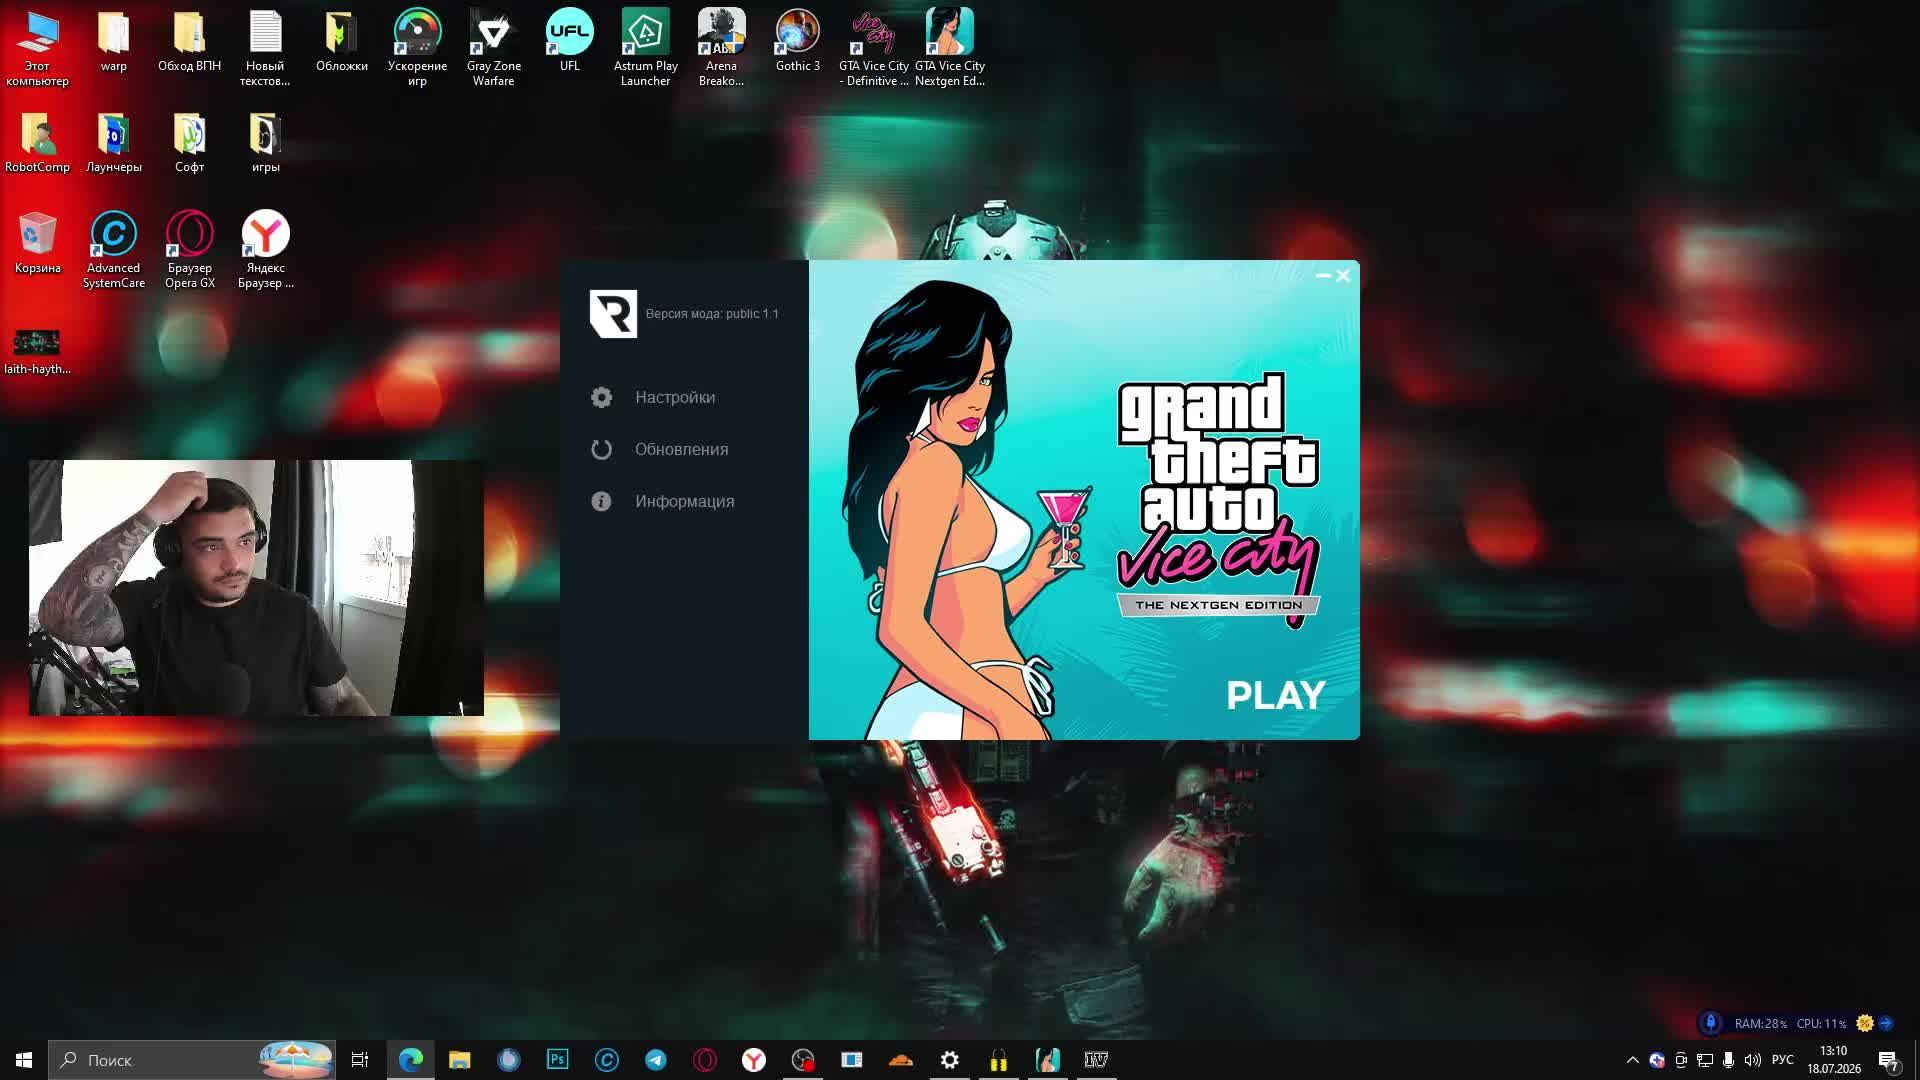
Task: Open the network tray icon
Action: 1704,1060
